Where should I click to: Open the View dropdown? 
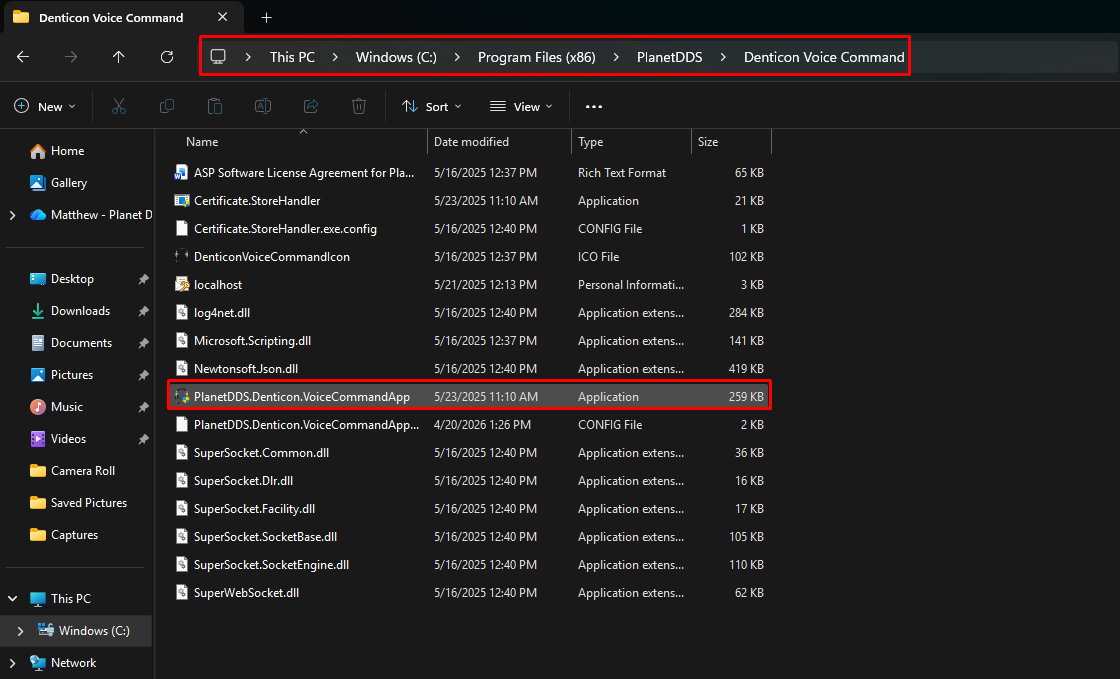coord(521,106)
